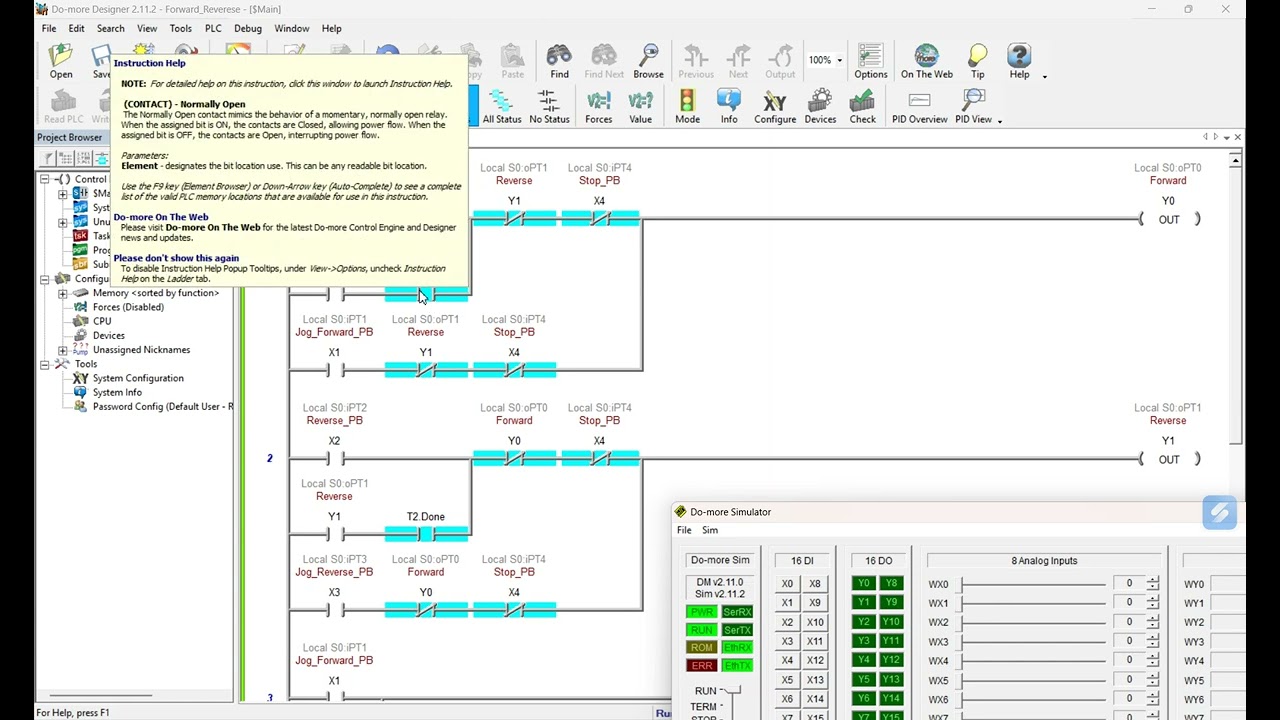Screen dimensions: 1280x720
Task: Click Please don't show this again
Action: coord(176,258)
